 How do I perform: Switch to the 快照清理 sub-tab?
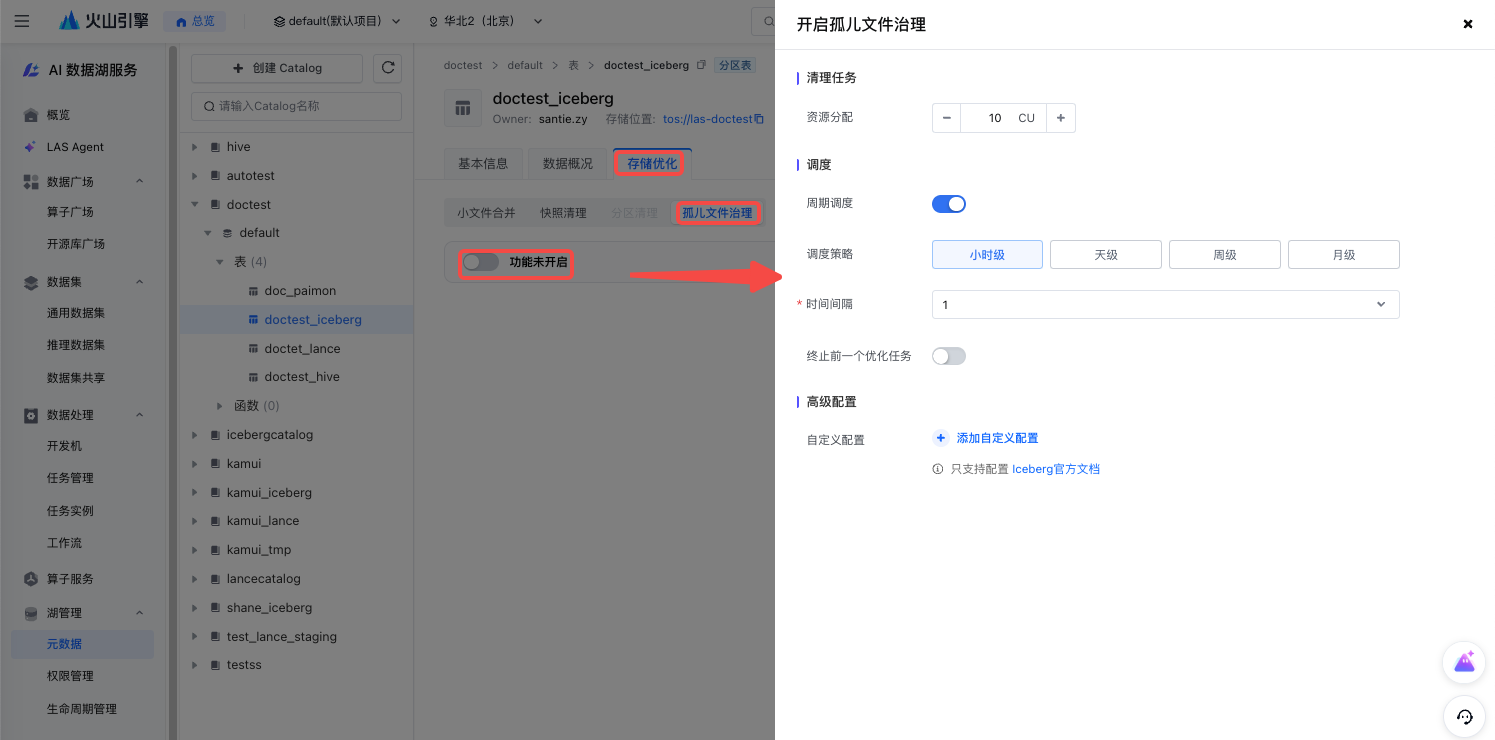[564, 213]
